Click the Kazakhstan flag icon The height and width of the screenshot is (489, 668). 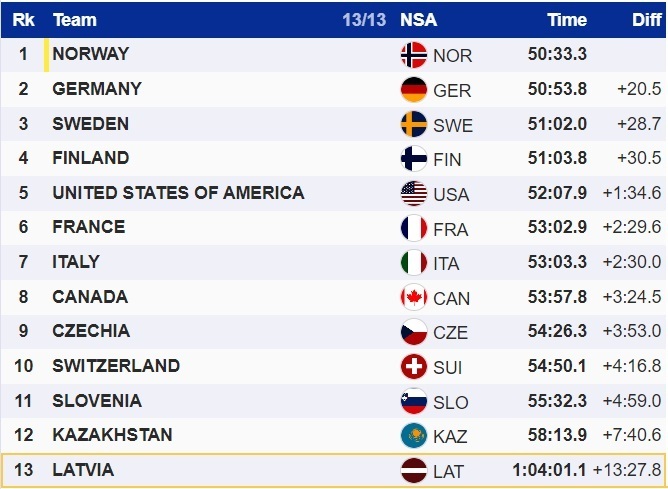(413, 436)
